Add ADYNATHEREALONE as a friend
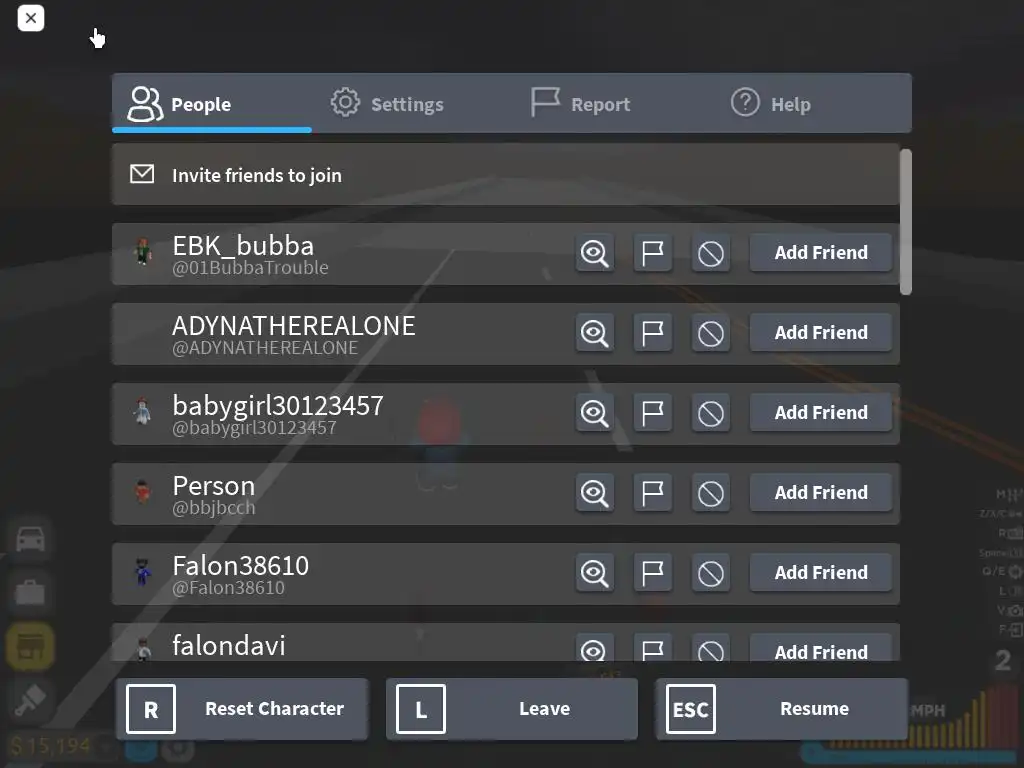This screenshot has height=768, width=1024. pos(821,333)
